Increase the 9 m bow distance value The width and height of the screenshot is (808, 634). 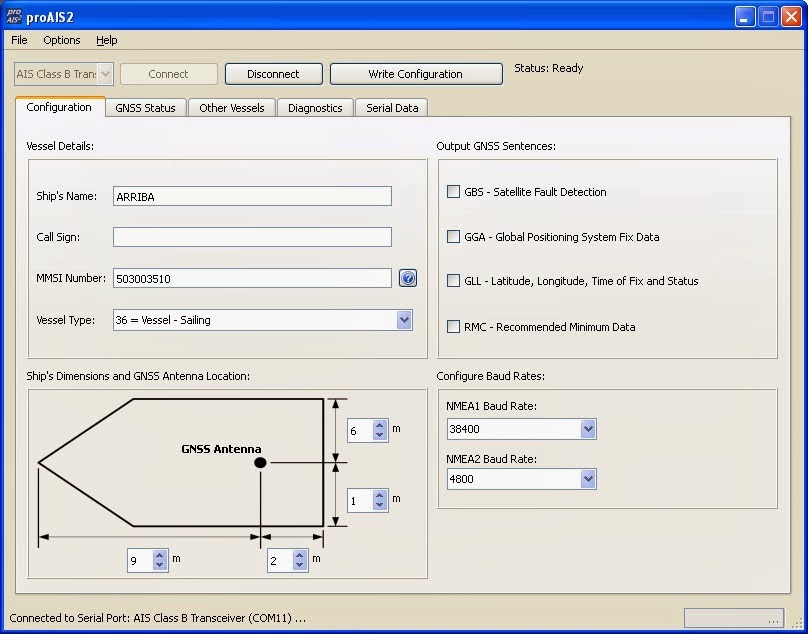tap(160, 556)
